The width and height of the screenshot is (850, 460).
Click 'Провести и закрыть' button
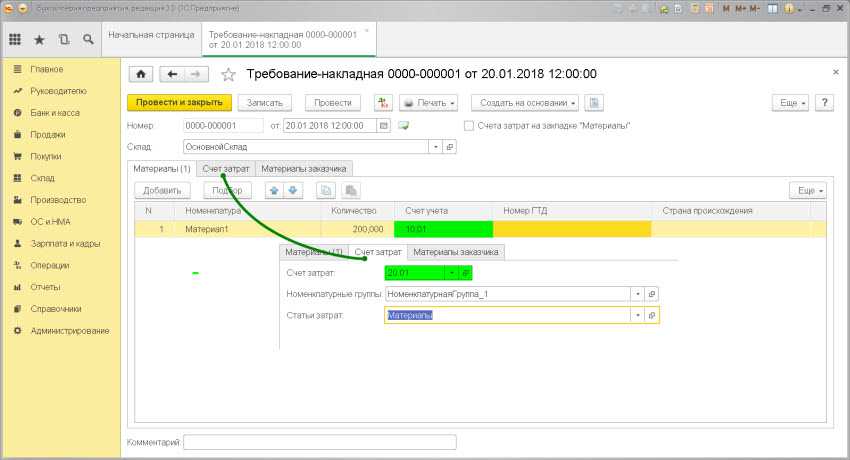180,103
